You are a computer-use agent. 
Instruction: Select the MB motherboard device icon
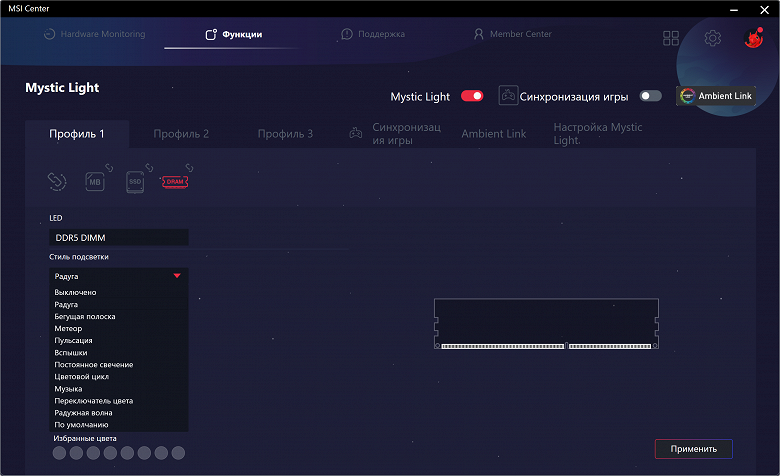tap(95, 182)
